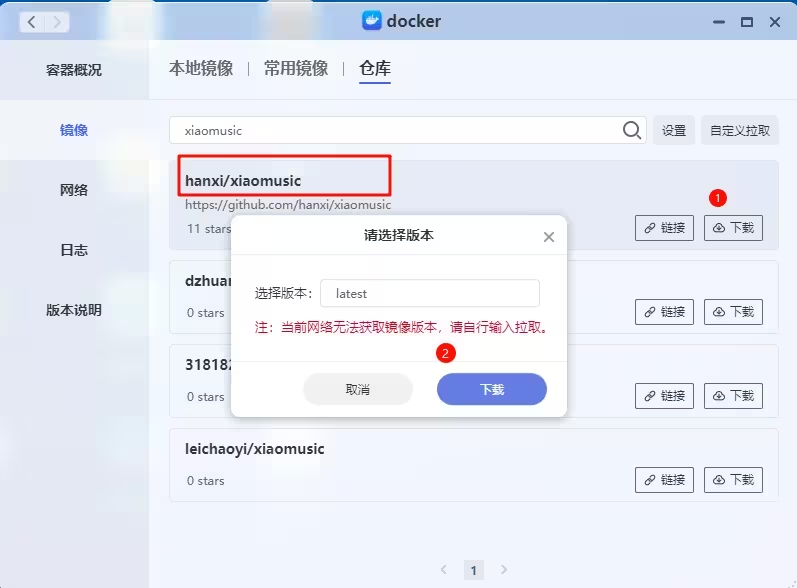Click the leichaoyi/xiaomusic title
Screen dimensions: 797x588
pyautogui.click(x=255, y=449)
